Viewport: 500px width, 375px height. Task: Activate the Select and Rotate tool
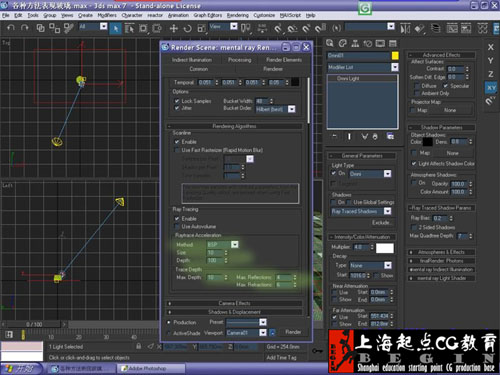coord(187,29)
